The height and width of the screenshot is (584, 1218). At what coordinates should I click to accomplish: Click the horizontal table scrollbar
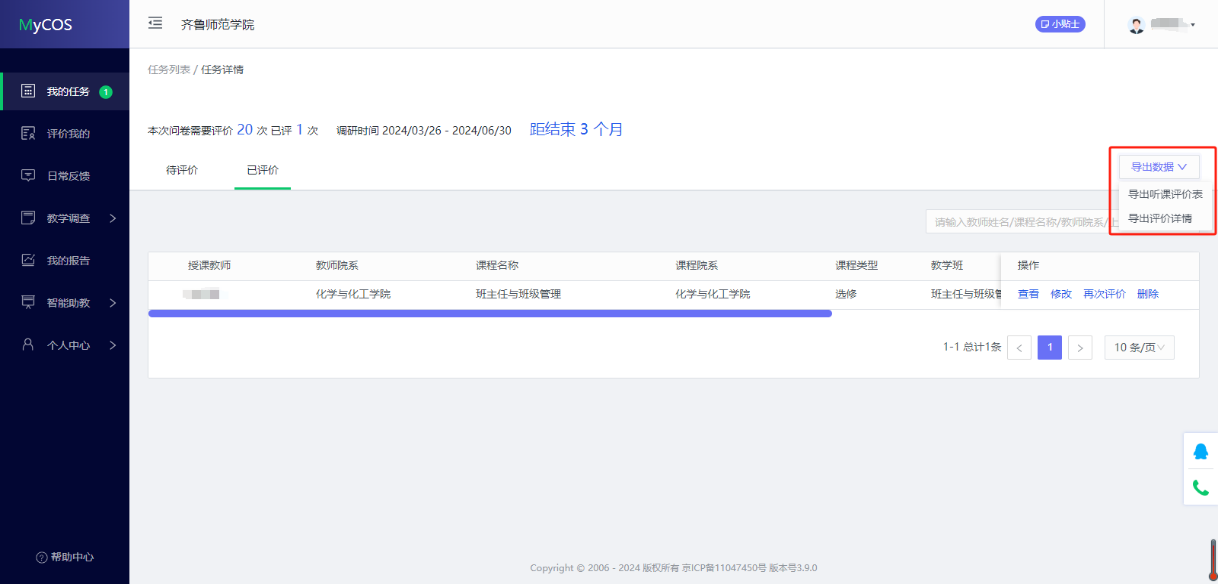(490, 314)
